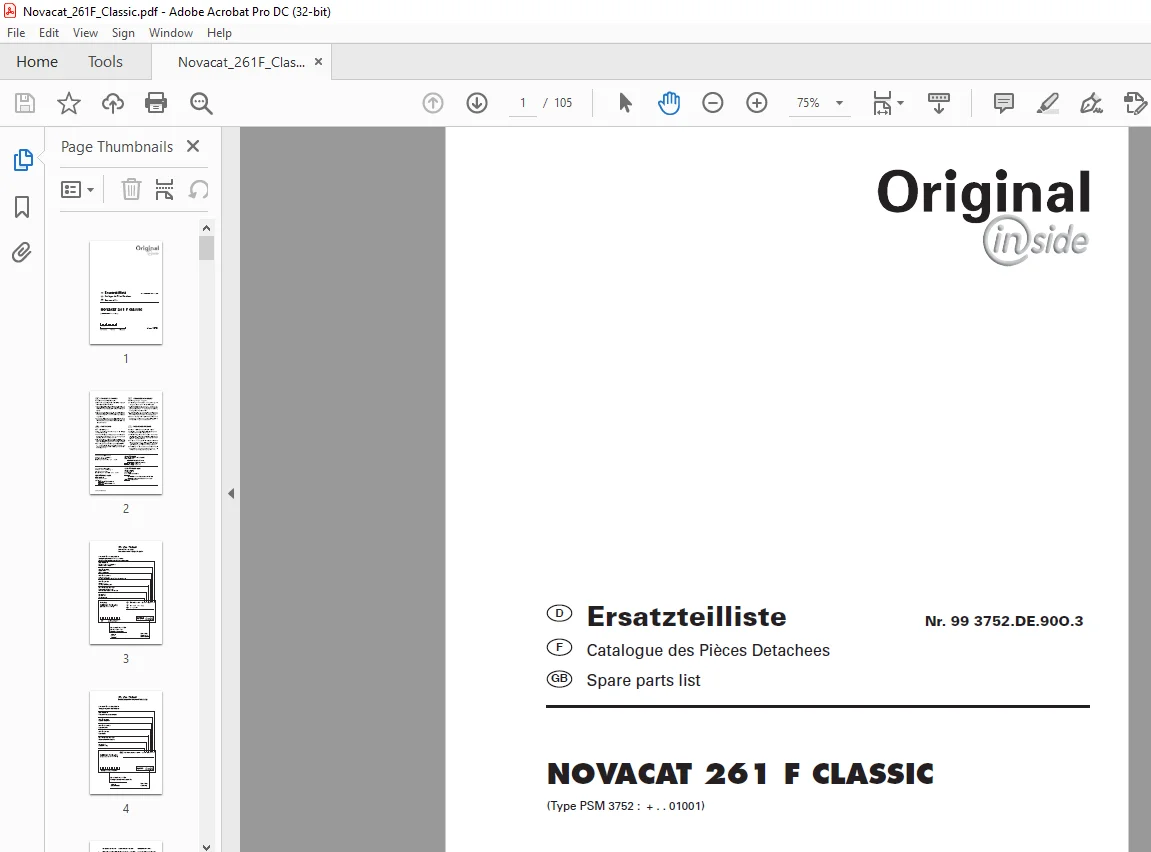Select the Hand pan tool
Screen dimensions: 1151x852
click(669, 103)
